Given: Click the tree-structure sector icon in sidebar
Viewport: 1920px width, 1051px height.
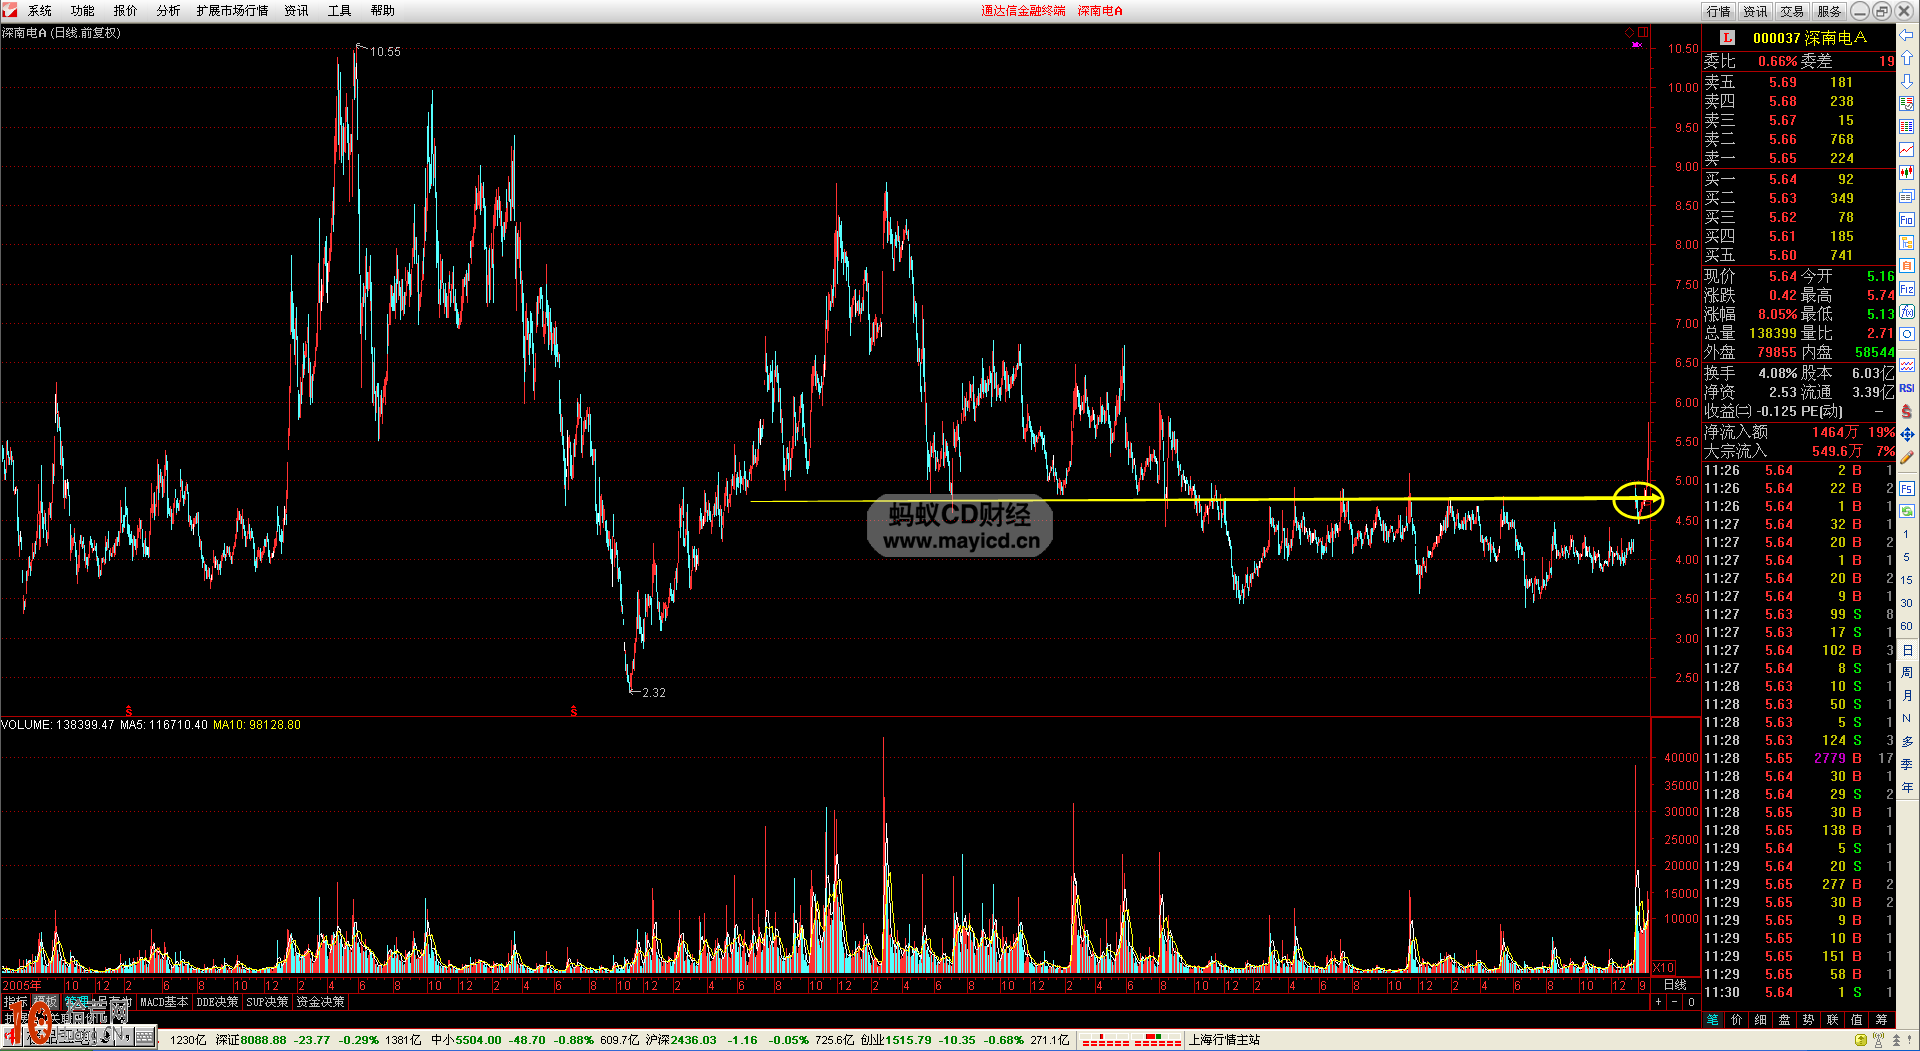Looking at the screenshot, I should pyautogui.click(x=1907, y=243).
